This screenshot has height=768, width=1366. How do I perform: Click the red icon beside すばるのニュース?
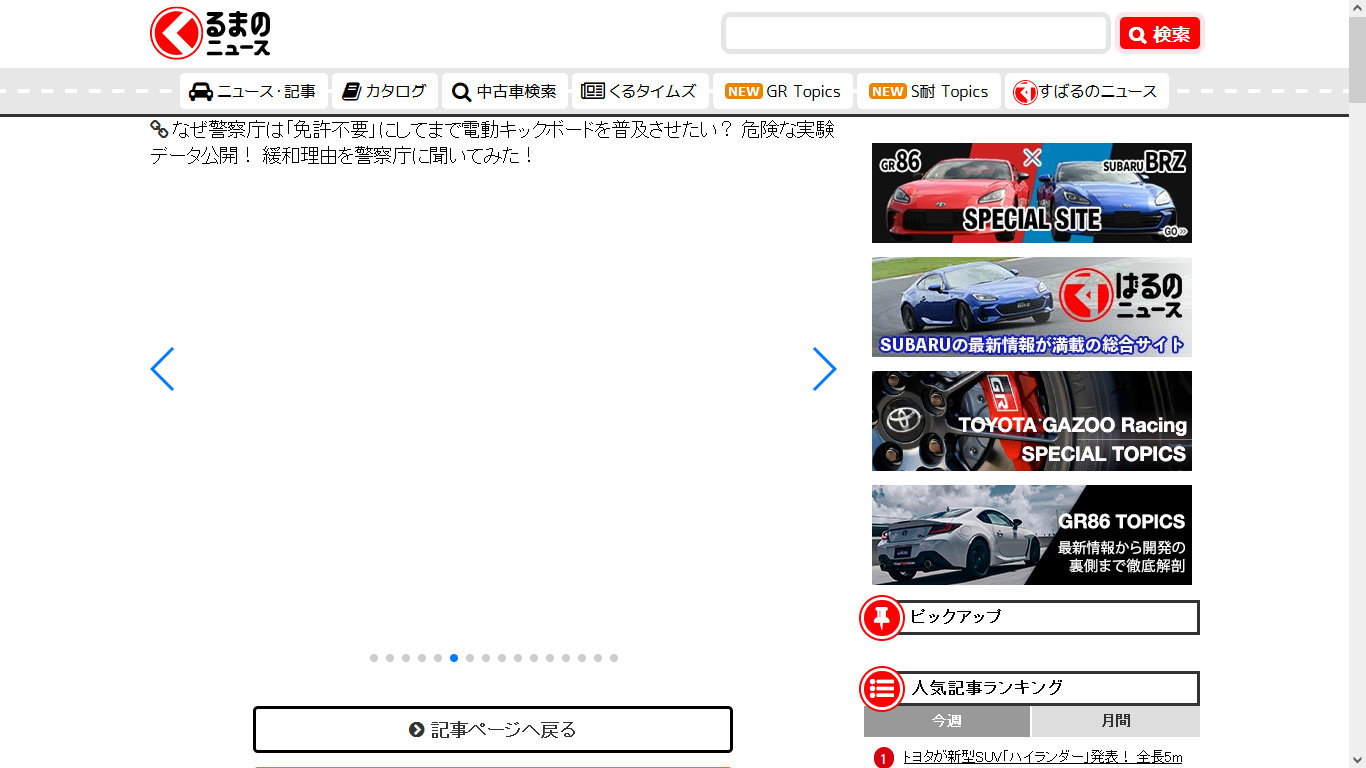tap(1024, 91)
